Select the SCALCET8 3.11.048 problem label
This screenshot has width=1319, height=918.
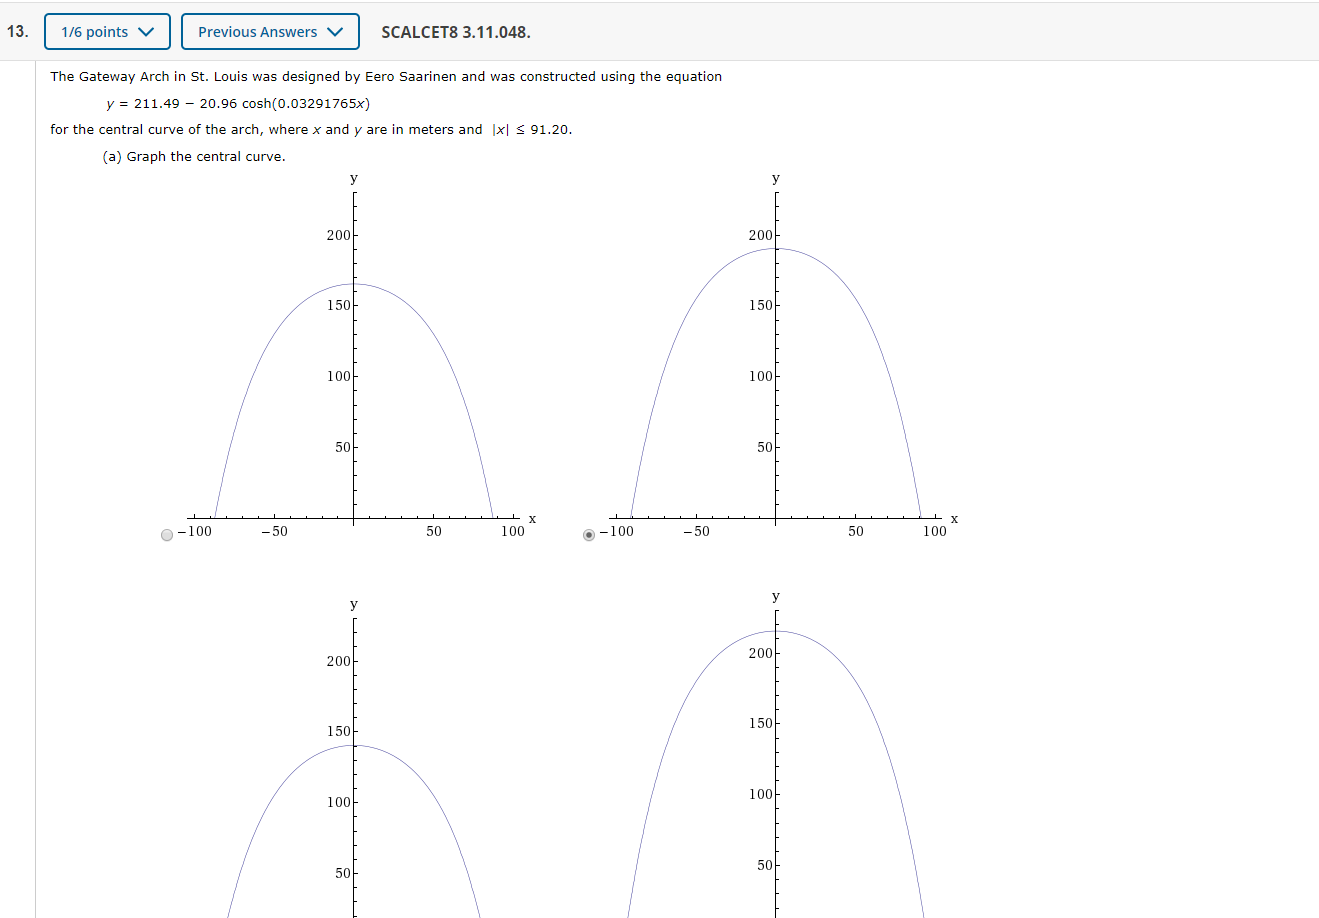pyautogui.click(x=457, y=33)
